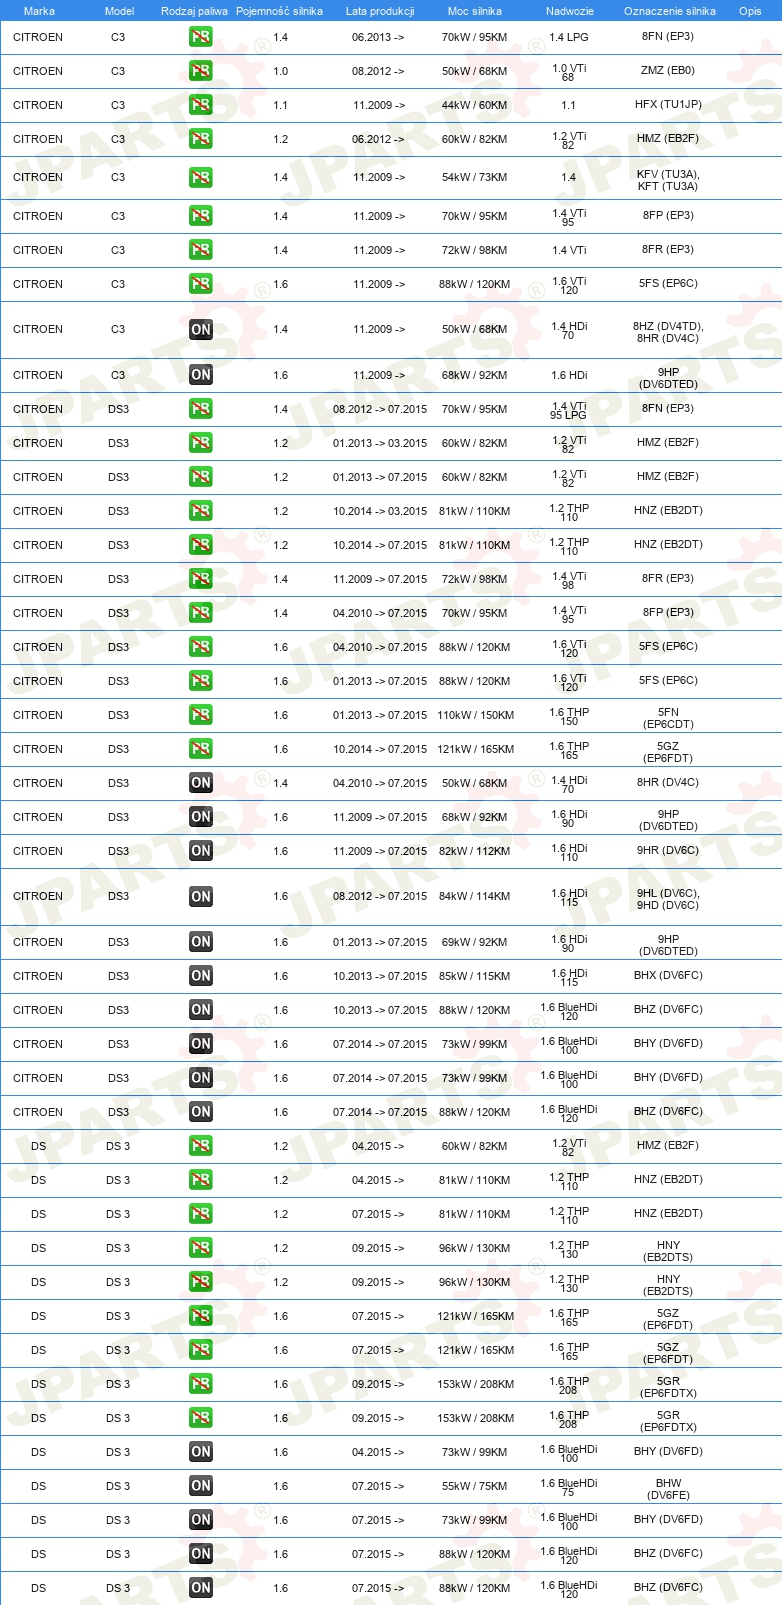Click diesel ON icon in the DS 04.2015 BHY row
Image resolution: width=782 pixels, height=1605 pixels.
click(x=201, y=1452)
